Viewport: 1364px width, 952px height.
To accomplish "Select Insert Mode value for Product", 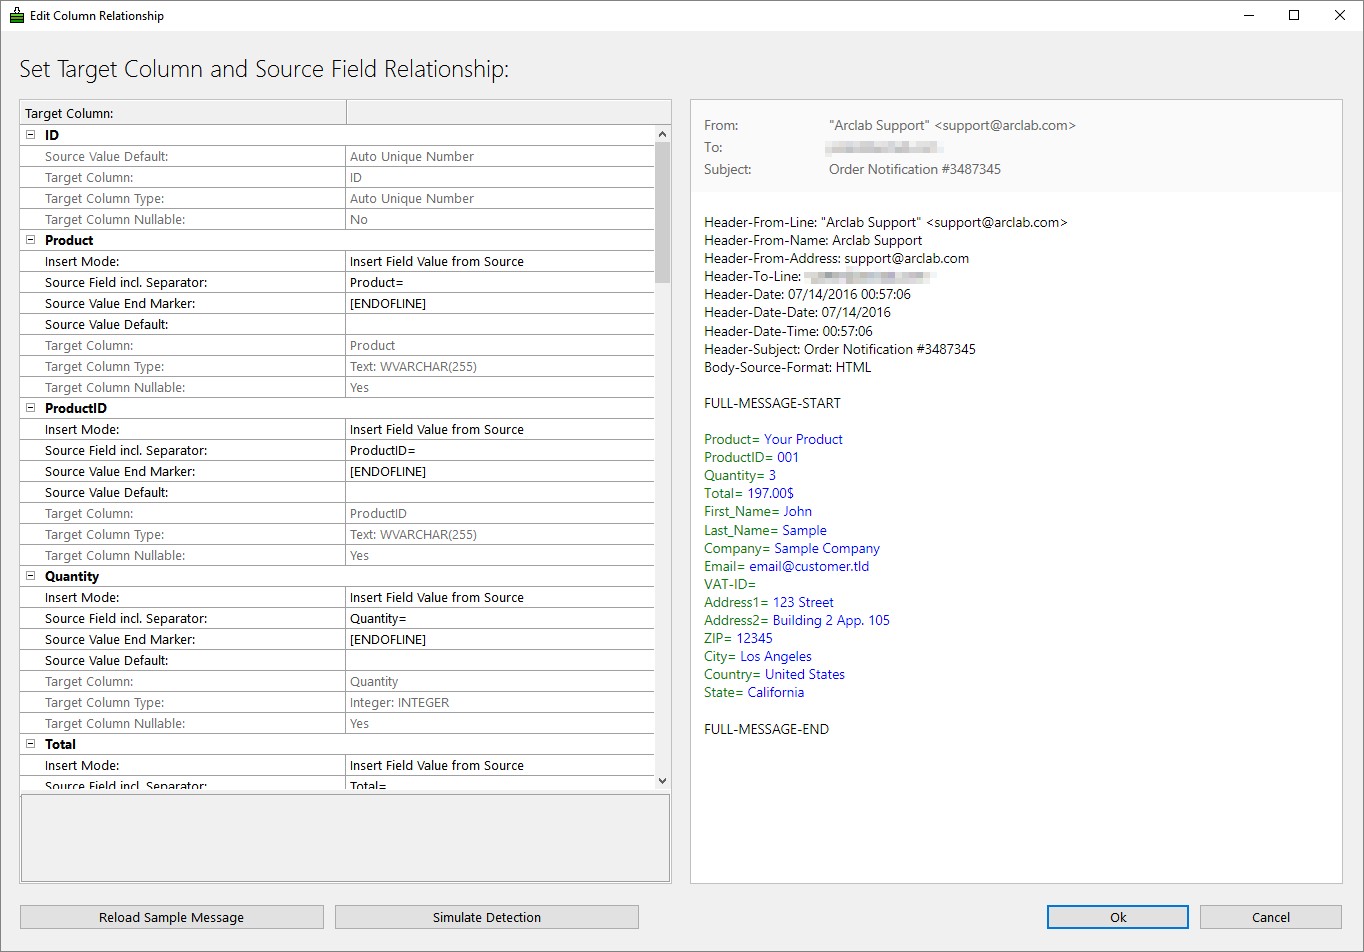I will 499,261.
